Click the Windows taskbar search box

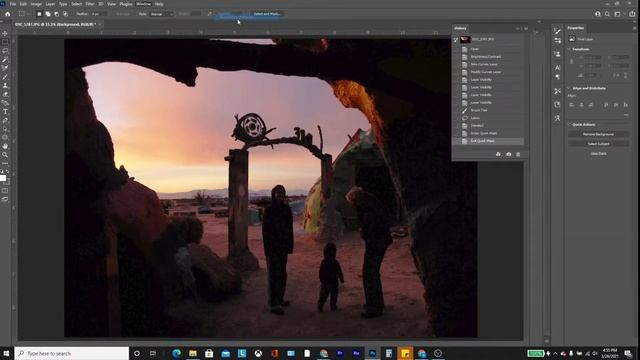coord(72,353)
